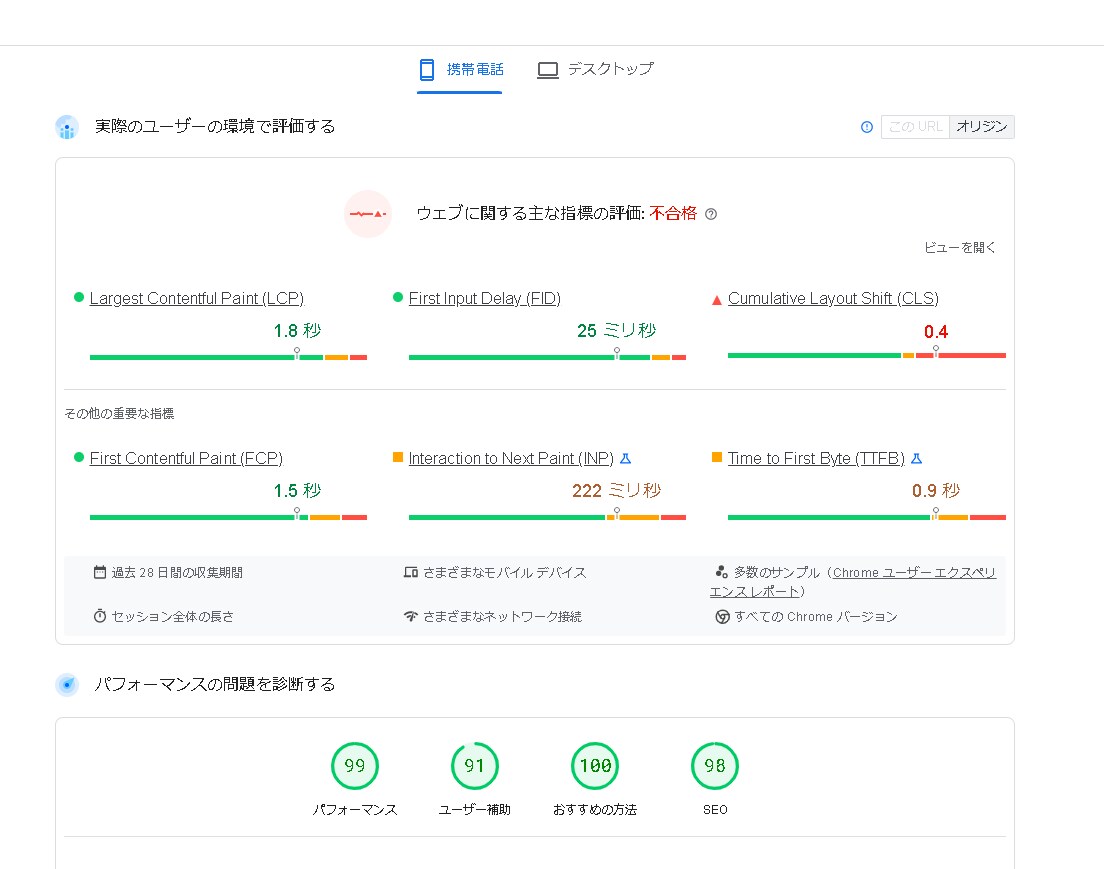
Task: Click パフォーマンスの問題を診断する heading
Action: [215, 684]
